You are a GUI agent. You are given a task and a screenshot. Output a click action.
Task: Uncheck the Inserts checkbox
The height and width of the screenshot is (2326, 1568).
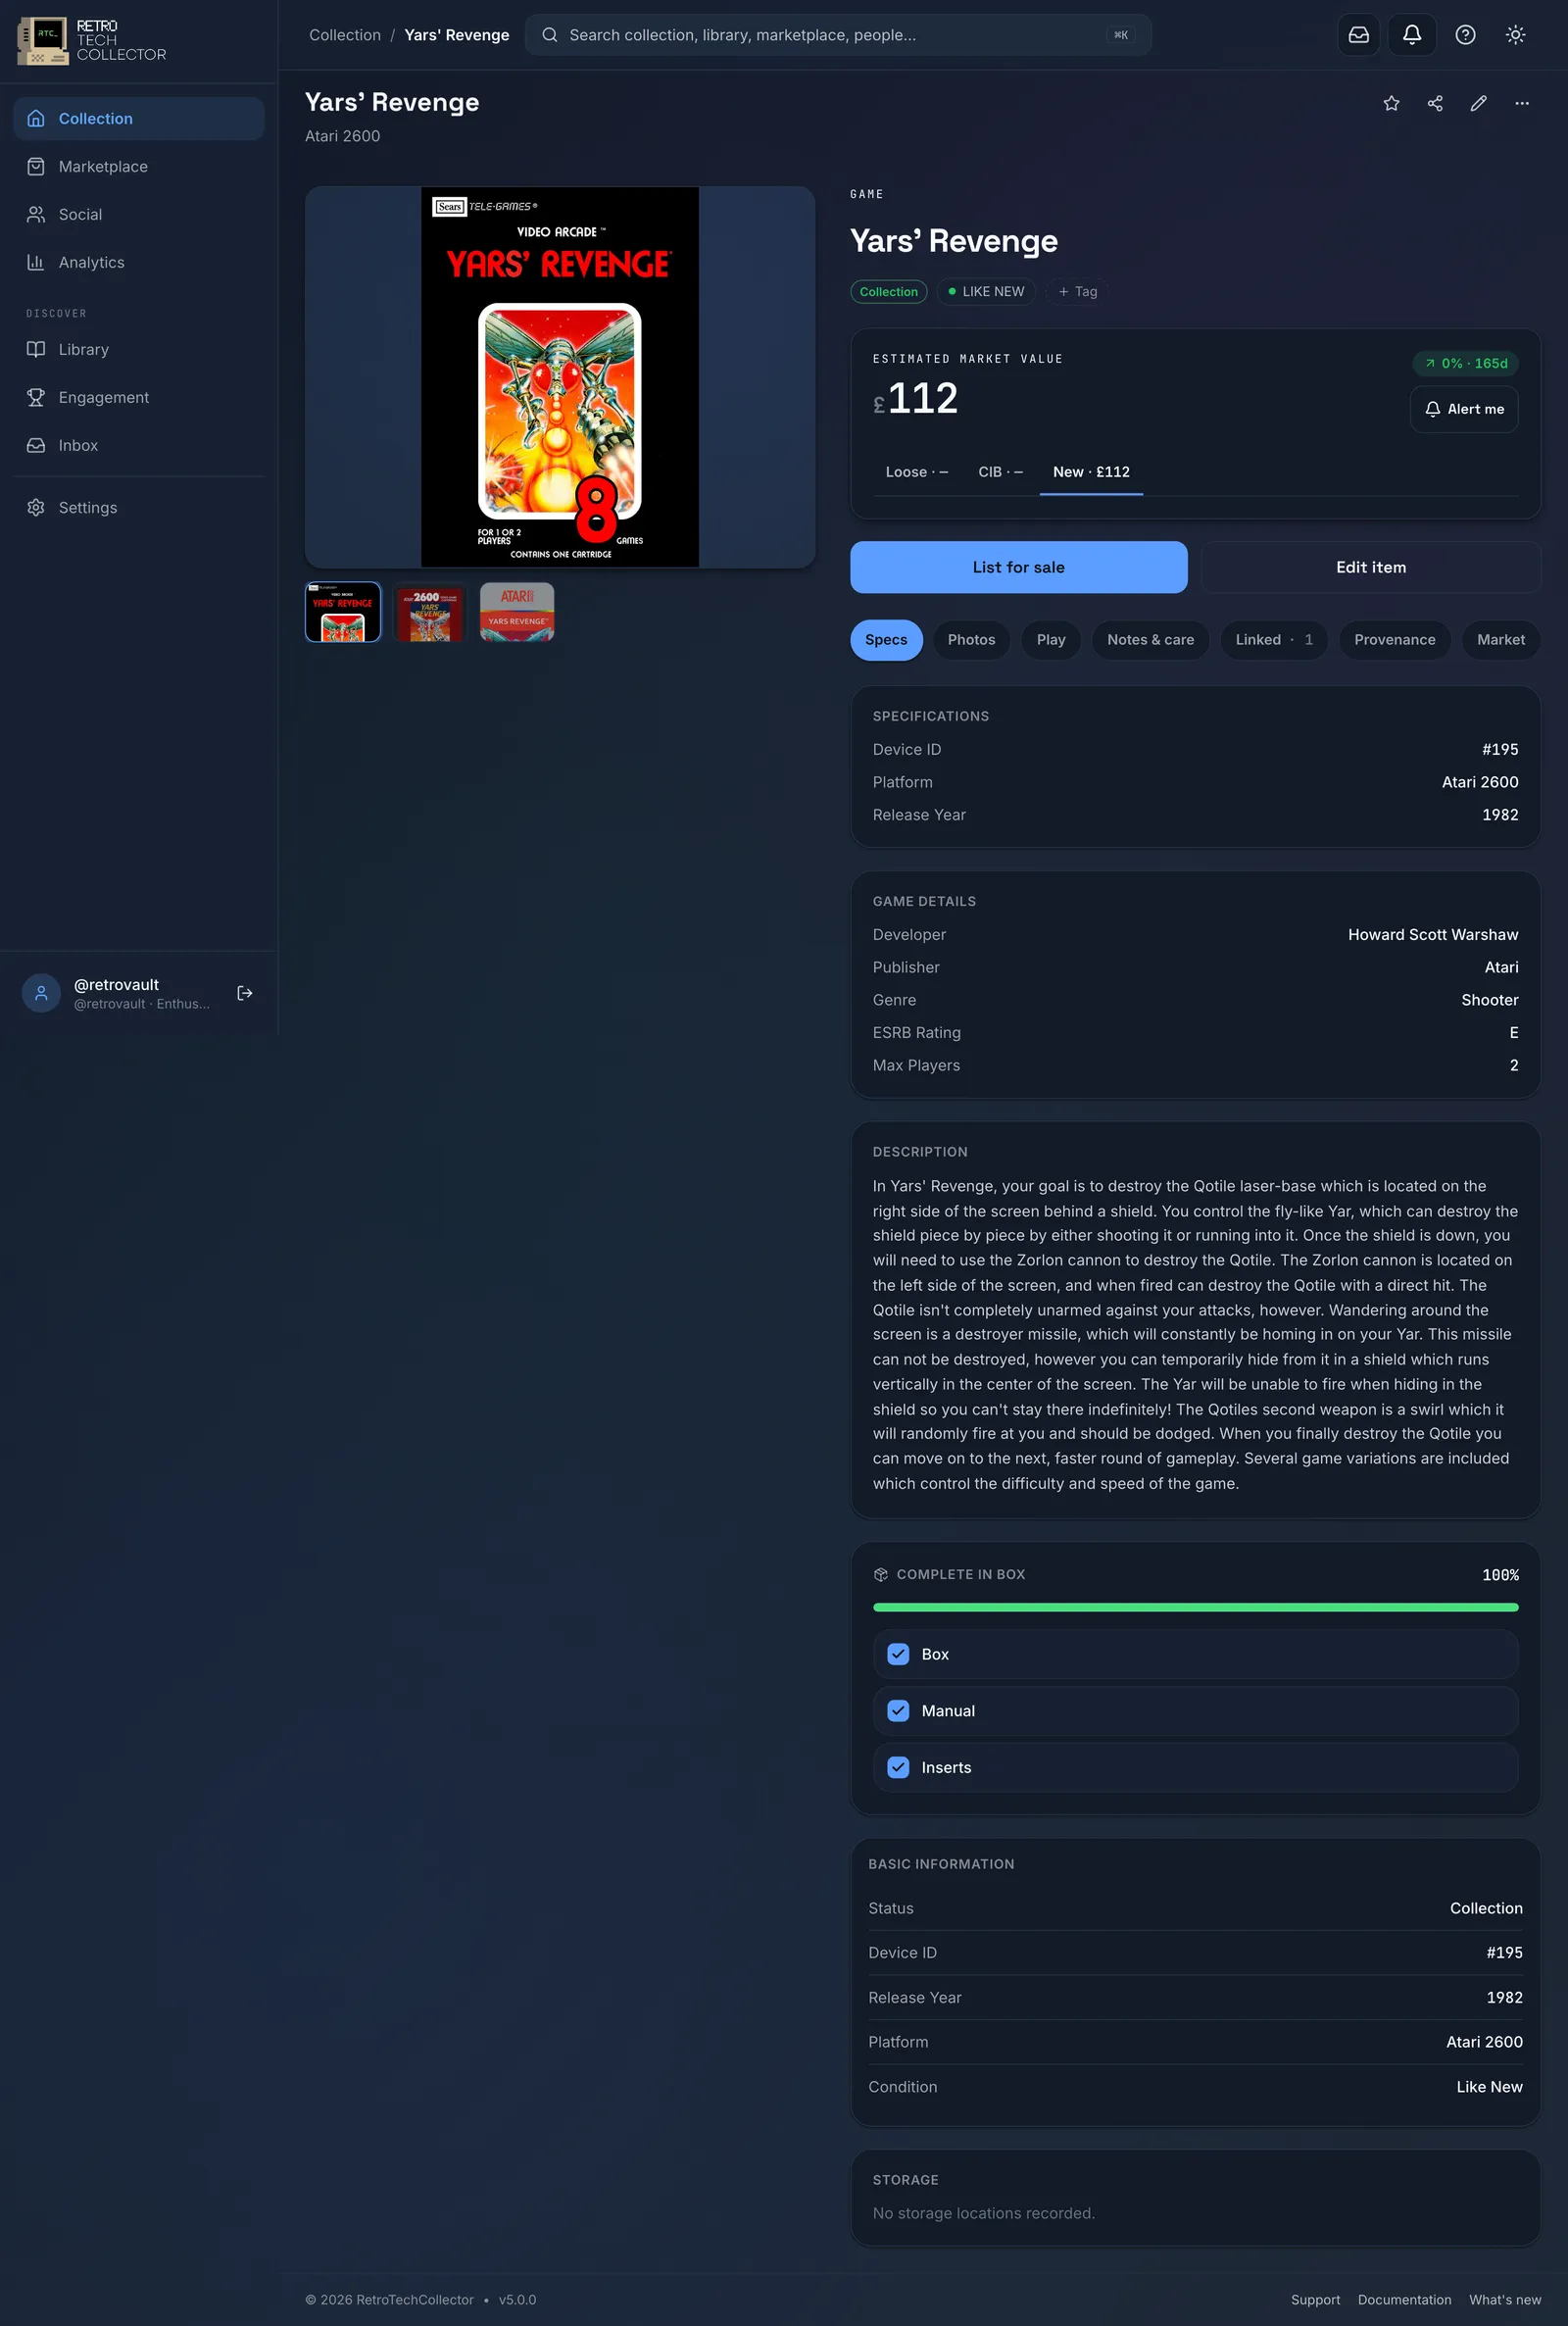(898, 1767)
